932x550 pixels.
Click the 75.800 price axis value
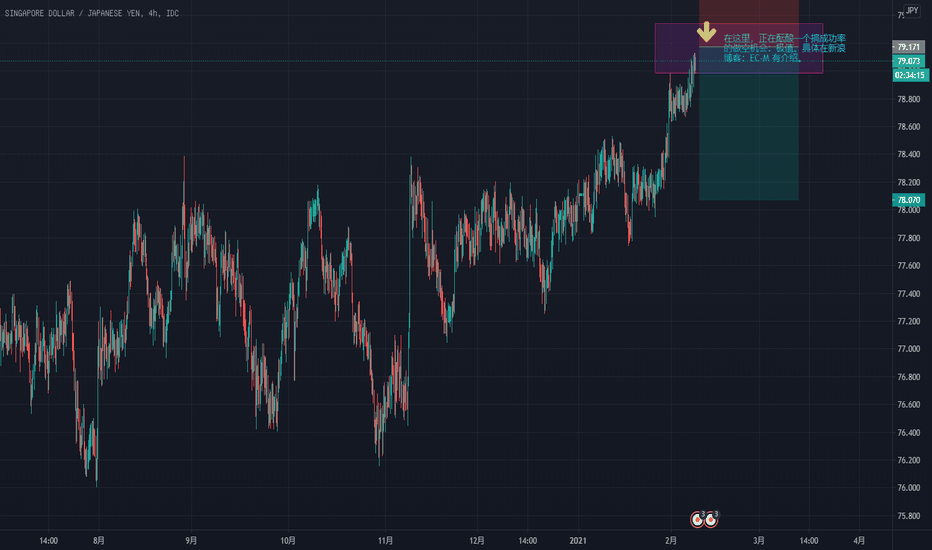(x=909, y=516)
